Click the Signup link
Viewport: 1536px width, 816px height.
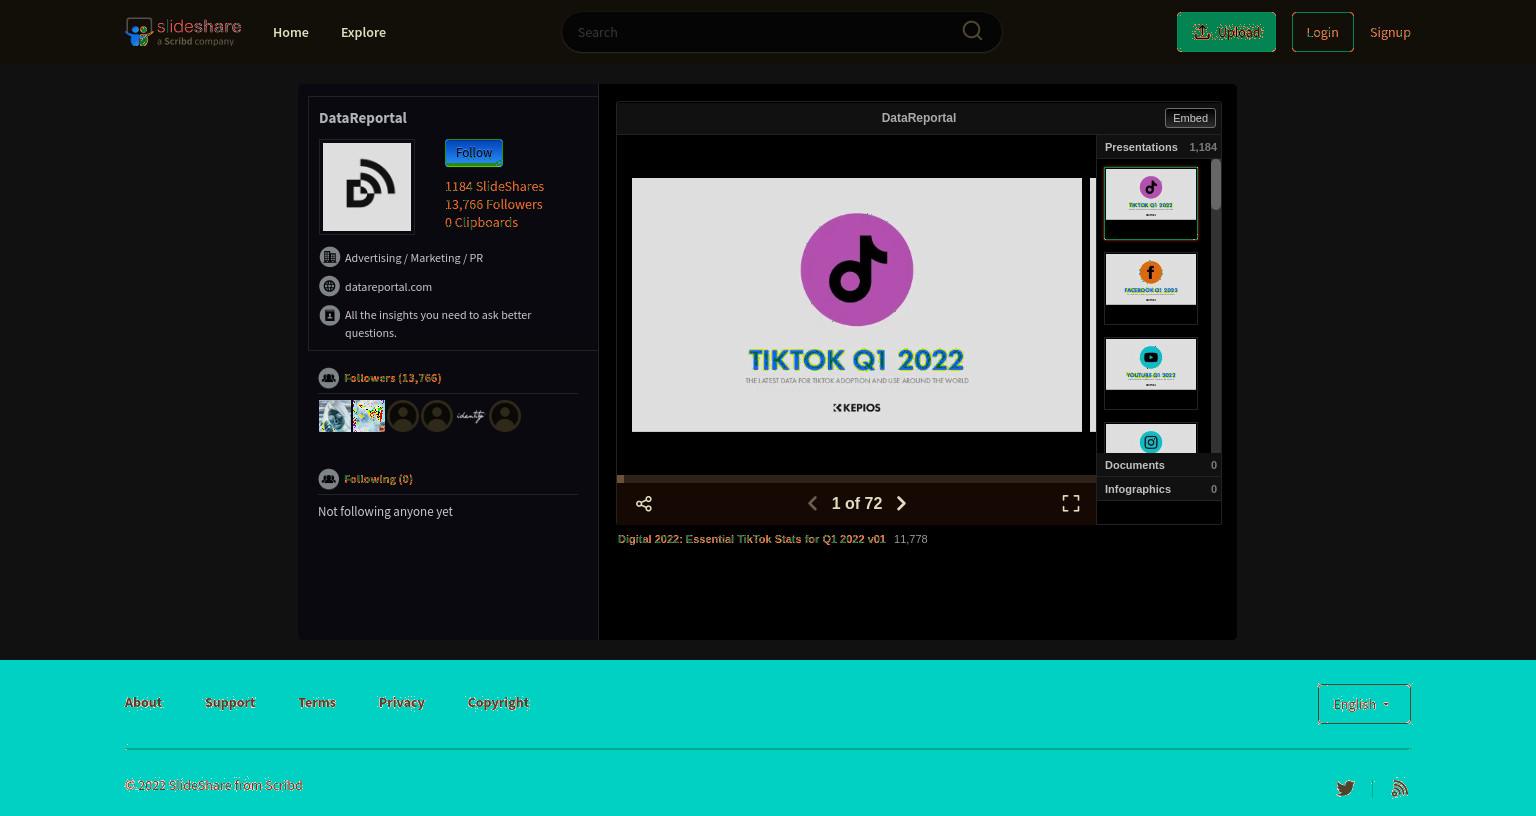point(1390,32)
